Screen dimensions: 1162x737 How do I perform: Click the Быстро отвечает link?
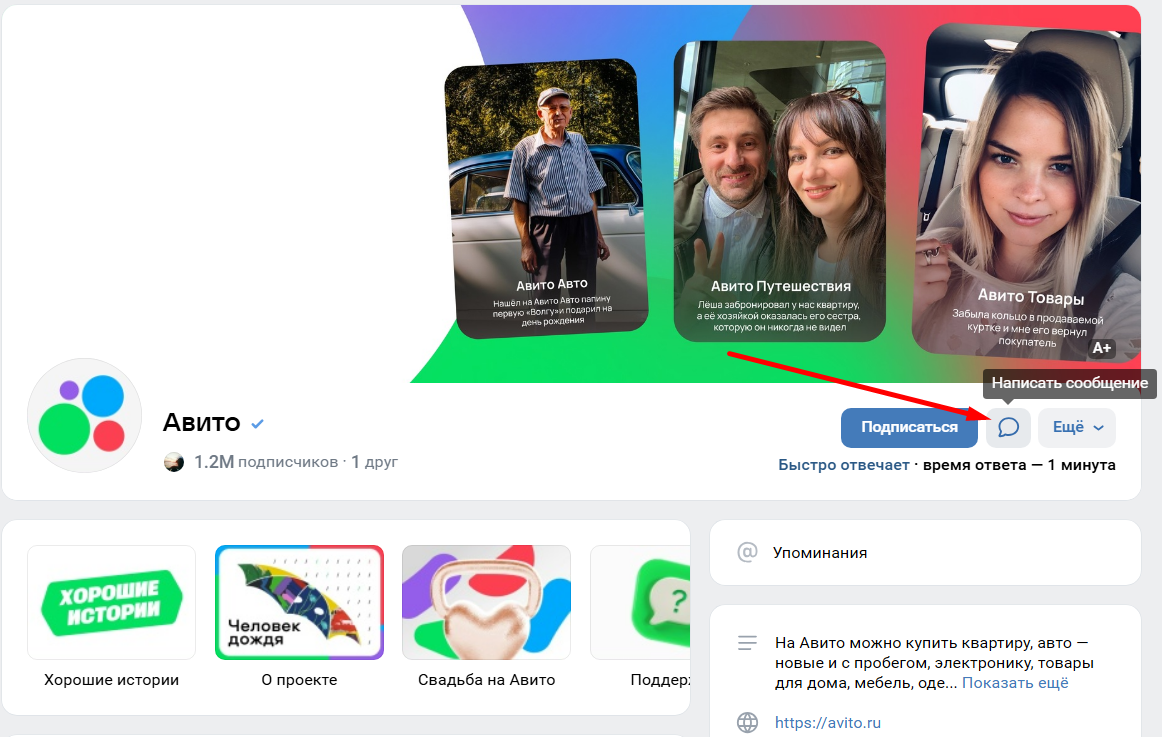tap(844, 465)
